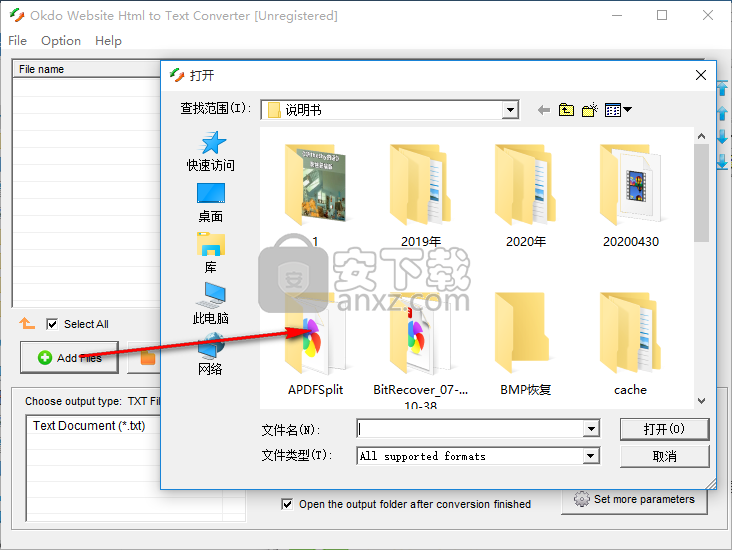Select the BitRecover_07 folder
Image resolution: width=732 pixels, height=550 pixels.
[421, 348]
